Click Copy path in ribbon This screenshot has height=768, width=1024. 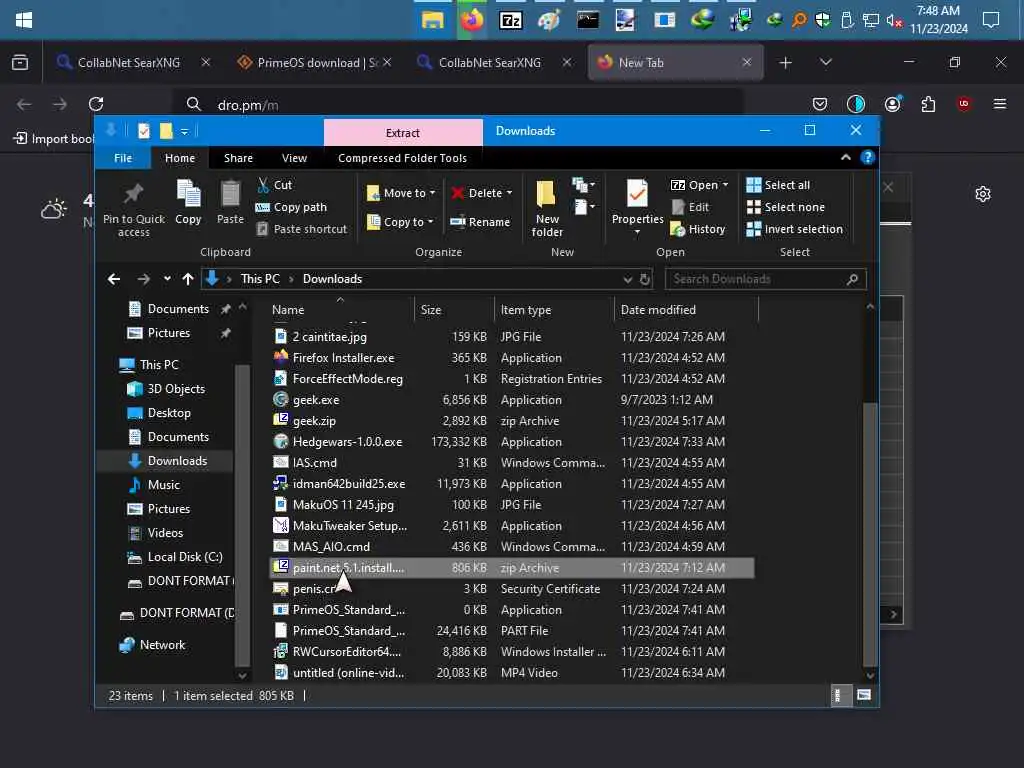pyautogui.click(x=291, y=207)
